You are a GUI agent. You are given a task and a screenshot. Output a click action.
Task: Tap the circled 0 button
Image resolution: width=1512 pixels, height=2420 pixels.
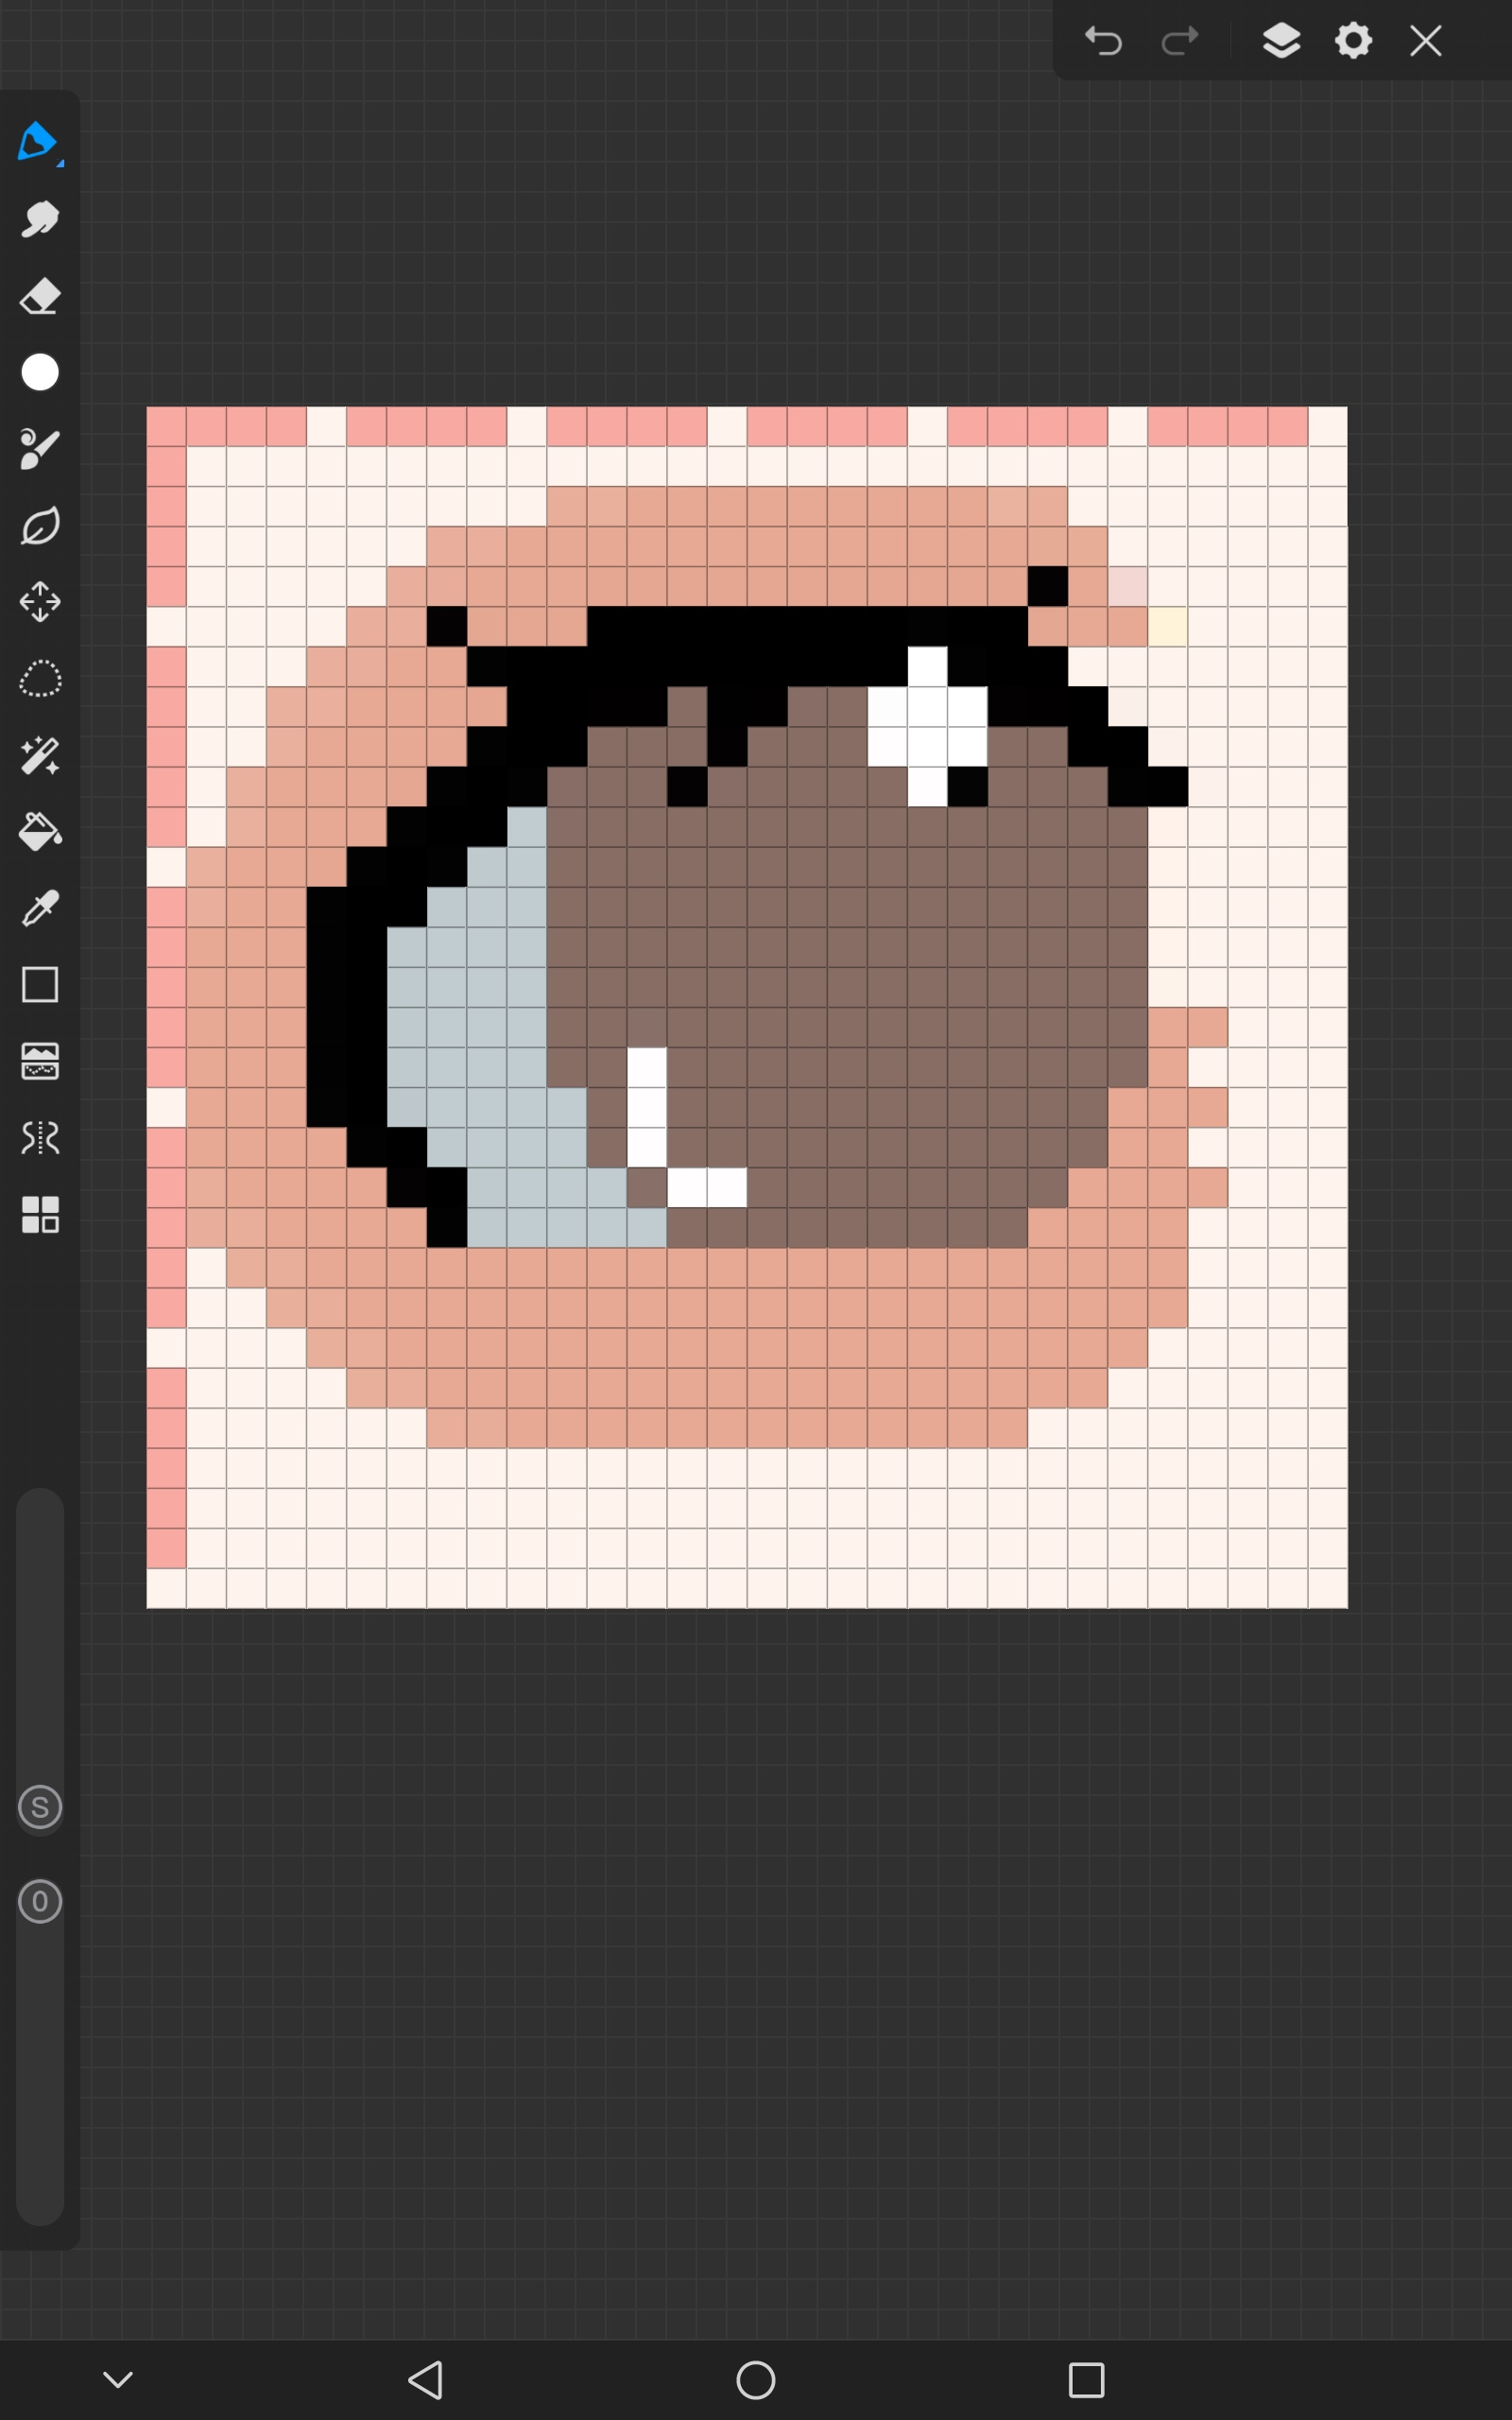tap(40, 1901)
